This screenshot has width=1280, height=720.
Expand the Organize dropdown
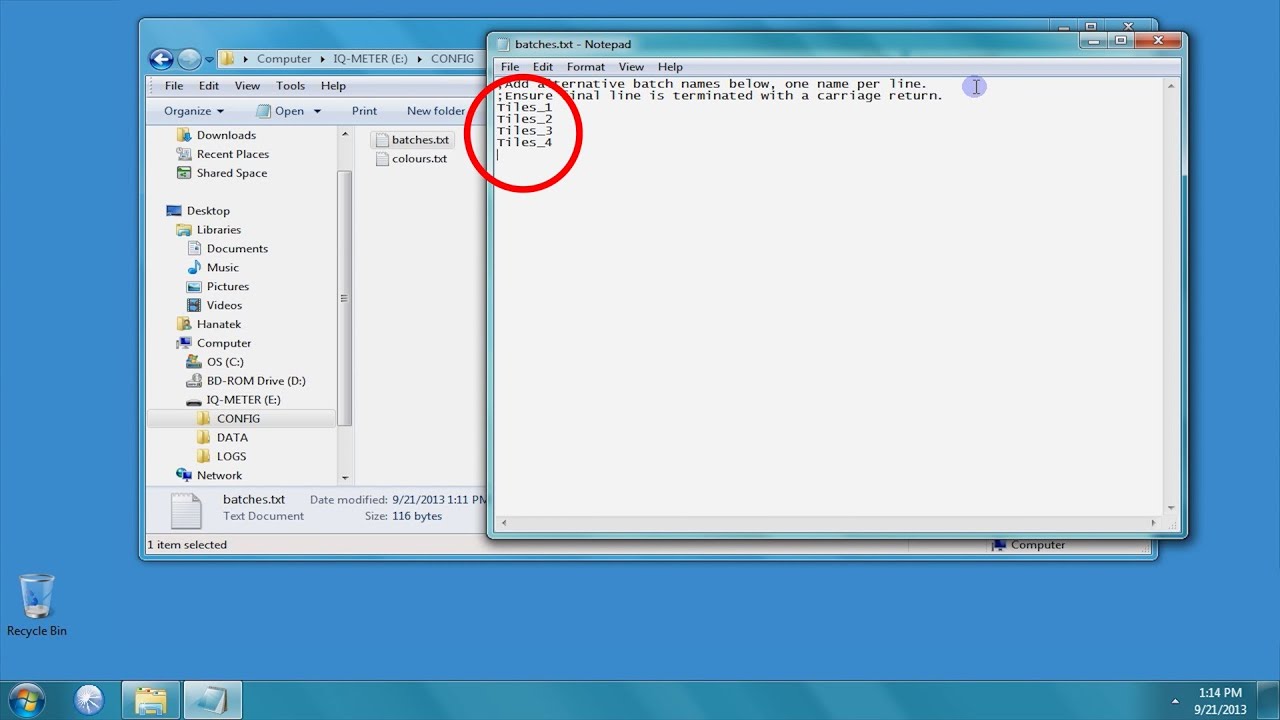coord(194,111)
